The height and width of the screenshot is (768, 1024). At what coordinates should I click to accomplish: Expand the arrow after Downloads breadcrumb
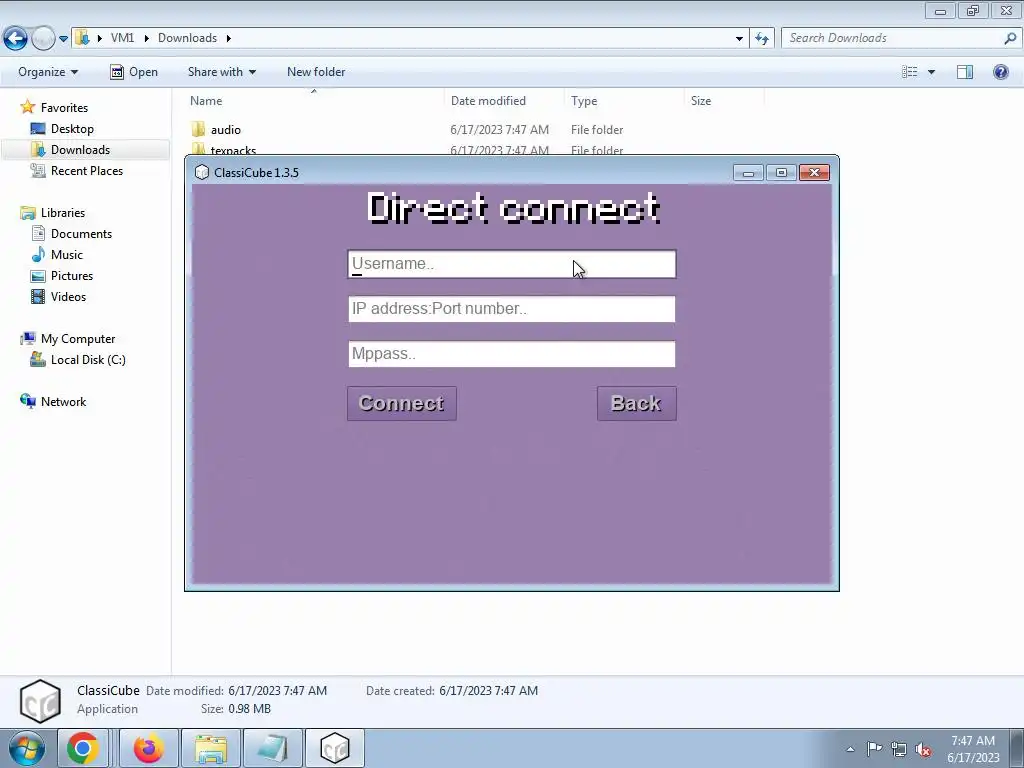tap(229, 38)
